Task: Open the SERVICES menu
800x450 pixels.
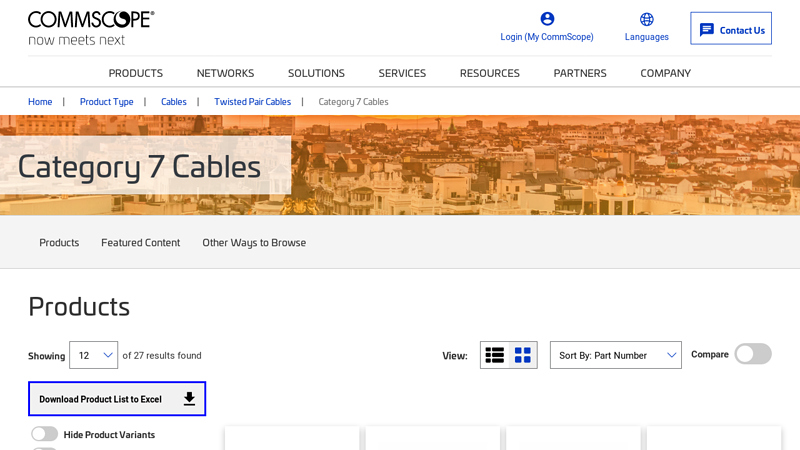Action: pyautogui.click(x=402, y=73)
